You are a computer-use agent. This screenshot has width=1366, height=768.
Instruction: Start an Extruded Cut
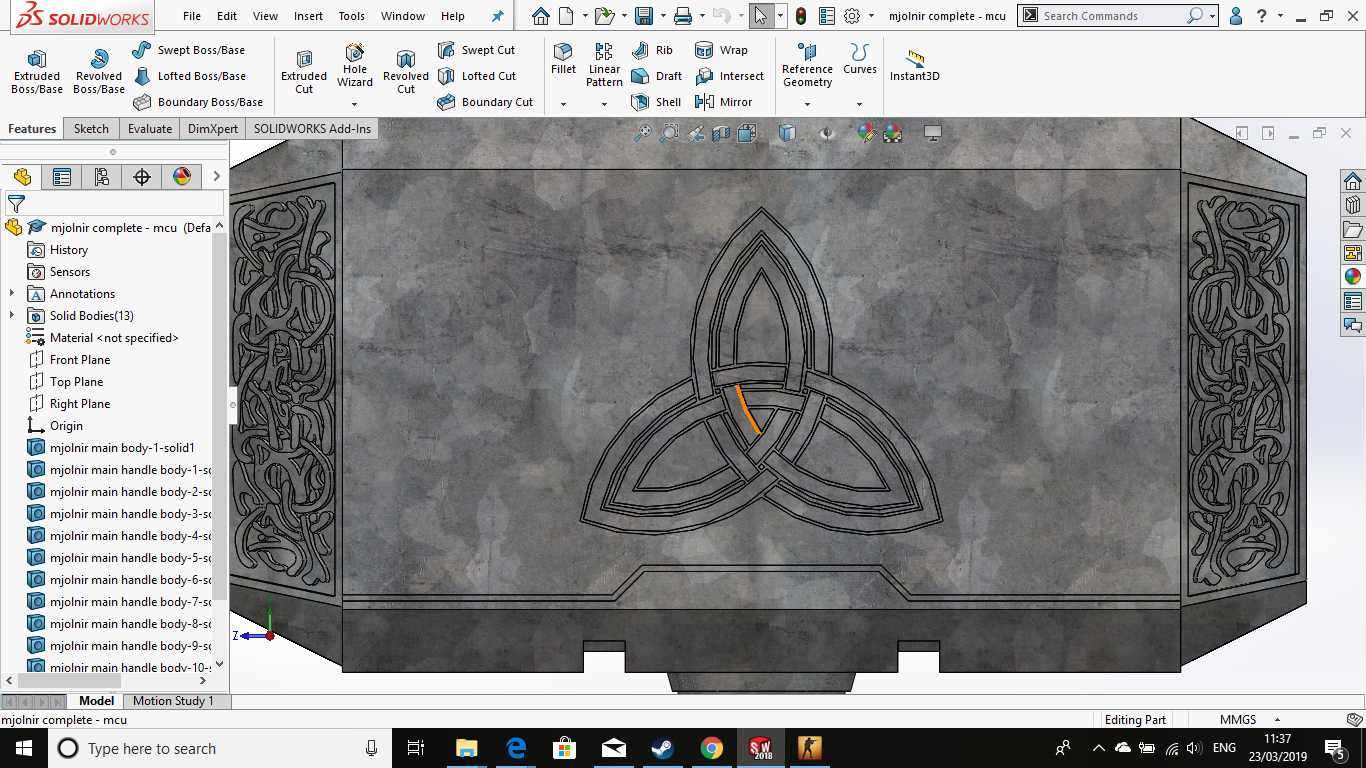pos(304,71)
